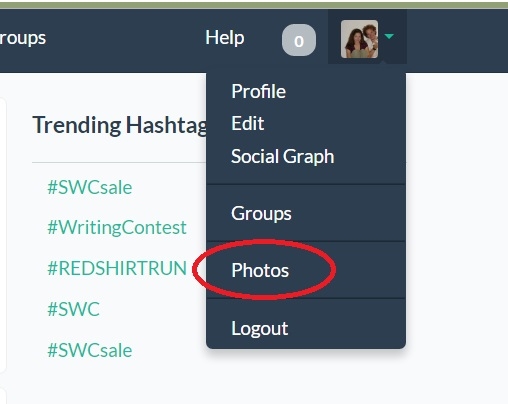
Task: Select Groups in the dropdown menu
Action: pos(261,213)
